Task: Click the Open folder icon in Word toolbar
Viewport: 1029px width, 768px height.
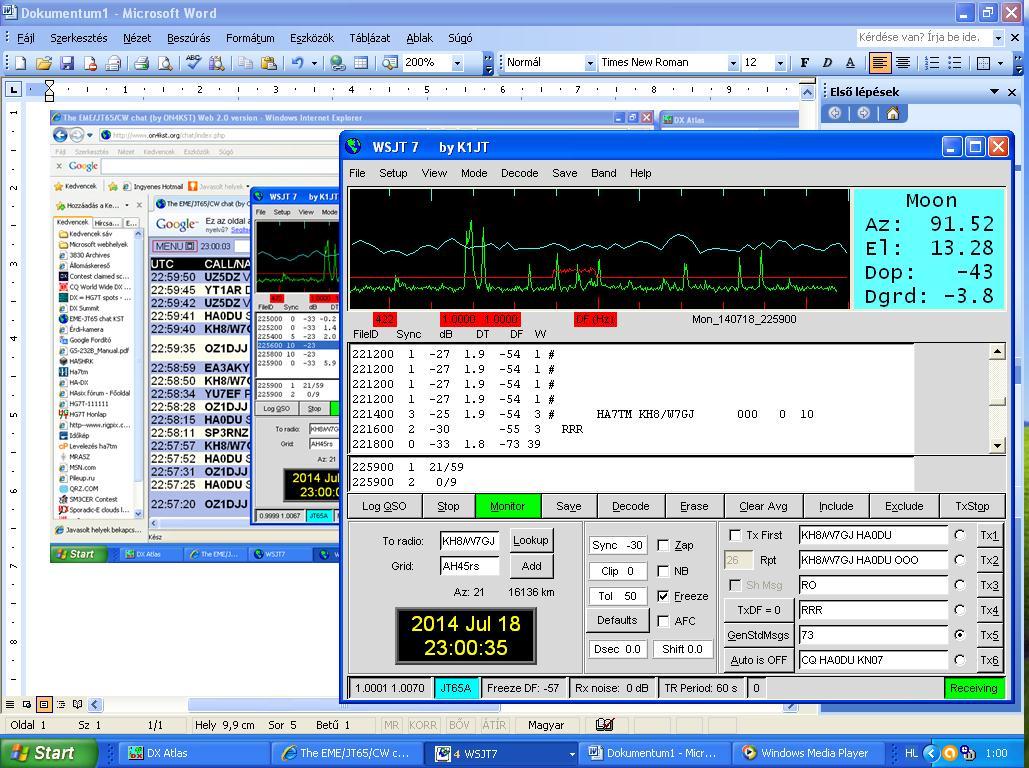Action: (x=44, y=63)
